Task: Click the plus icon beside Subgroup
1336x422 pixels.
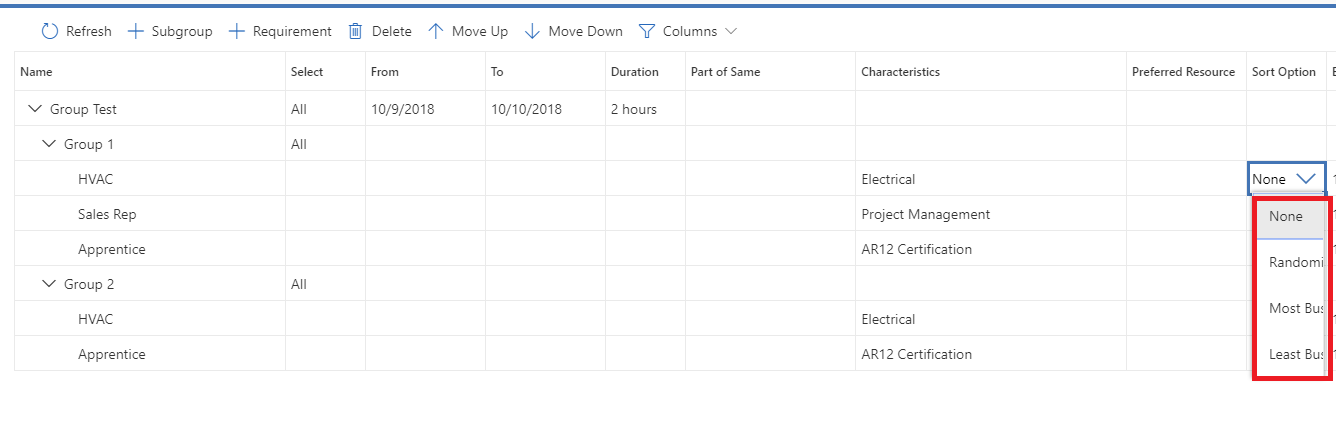Action: (136, 31)
